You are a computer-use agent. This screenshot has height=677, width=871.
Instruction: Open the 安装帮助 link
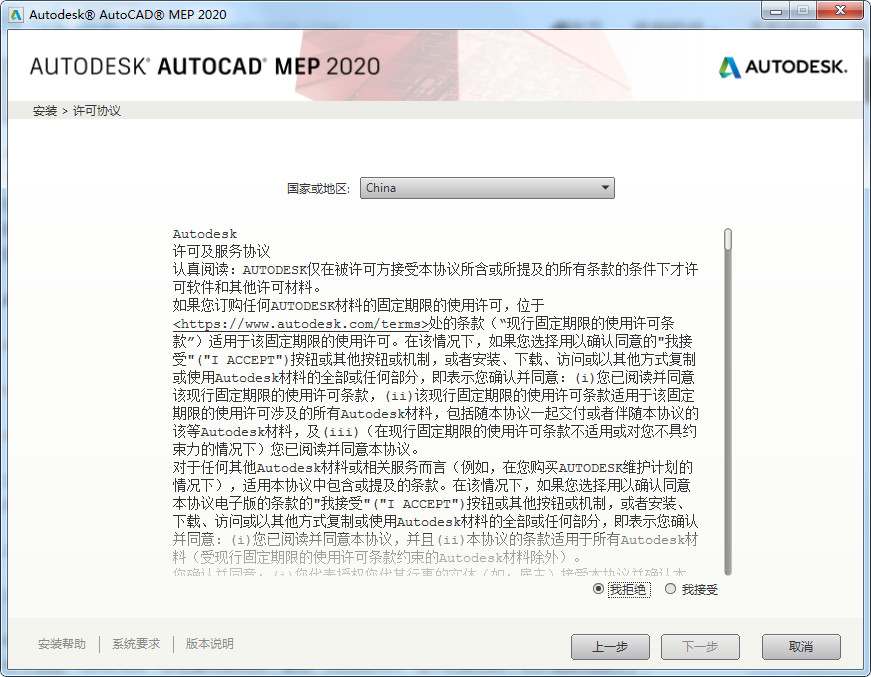pyautogui.click(x=62, y=644)
